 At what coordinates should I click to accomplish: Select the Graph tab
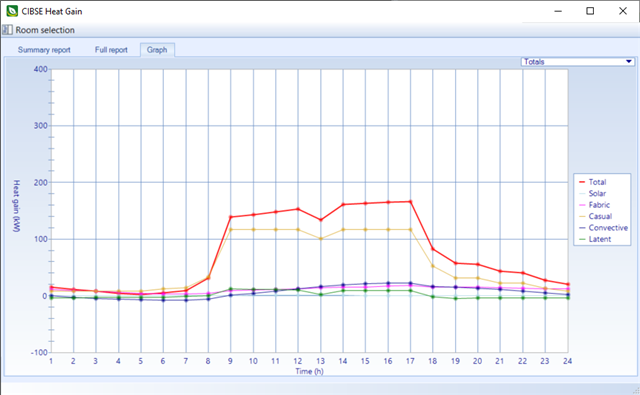point(157,50)
